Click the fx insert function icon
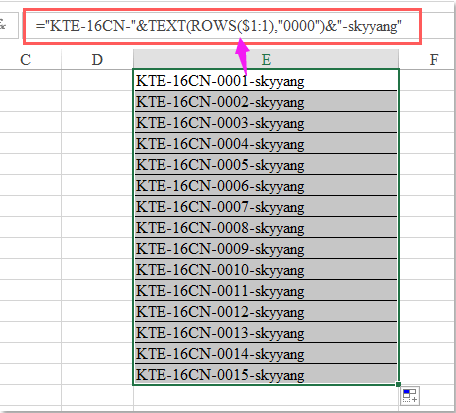 (x=3, y=25)
